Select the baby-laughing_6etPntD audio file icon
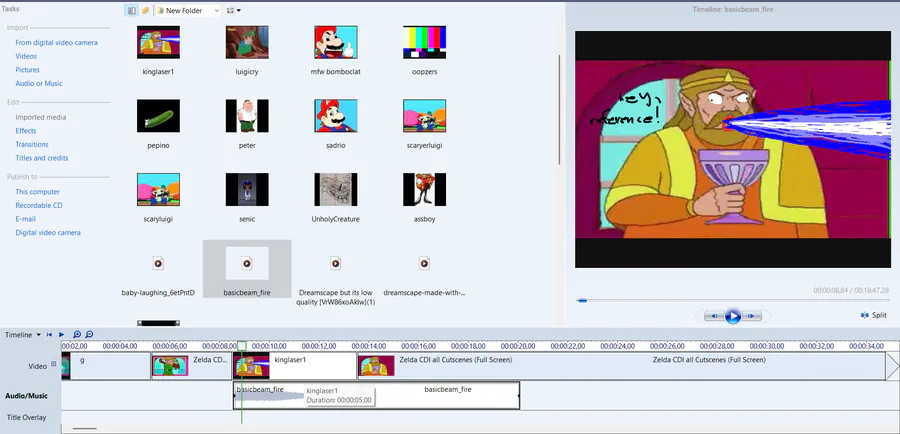 (x=158, y=264)
